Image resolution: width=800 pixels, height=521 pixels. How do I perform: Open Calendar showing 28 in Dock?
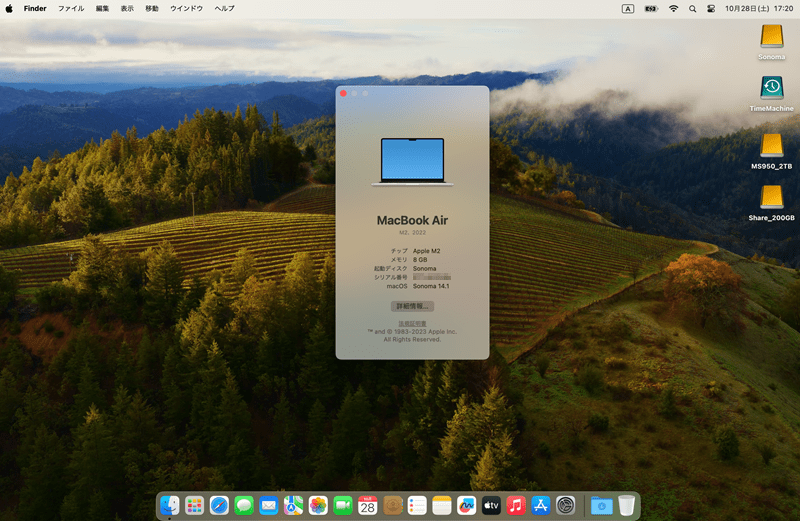pyautogui.click(x=367, y=506)
